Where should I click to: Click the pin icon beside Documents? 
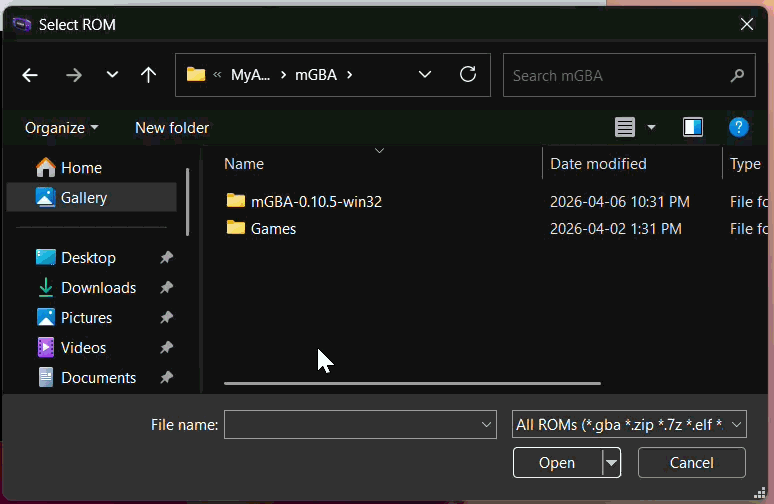pyautogui.click(x=166, y=378)
